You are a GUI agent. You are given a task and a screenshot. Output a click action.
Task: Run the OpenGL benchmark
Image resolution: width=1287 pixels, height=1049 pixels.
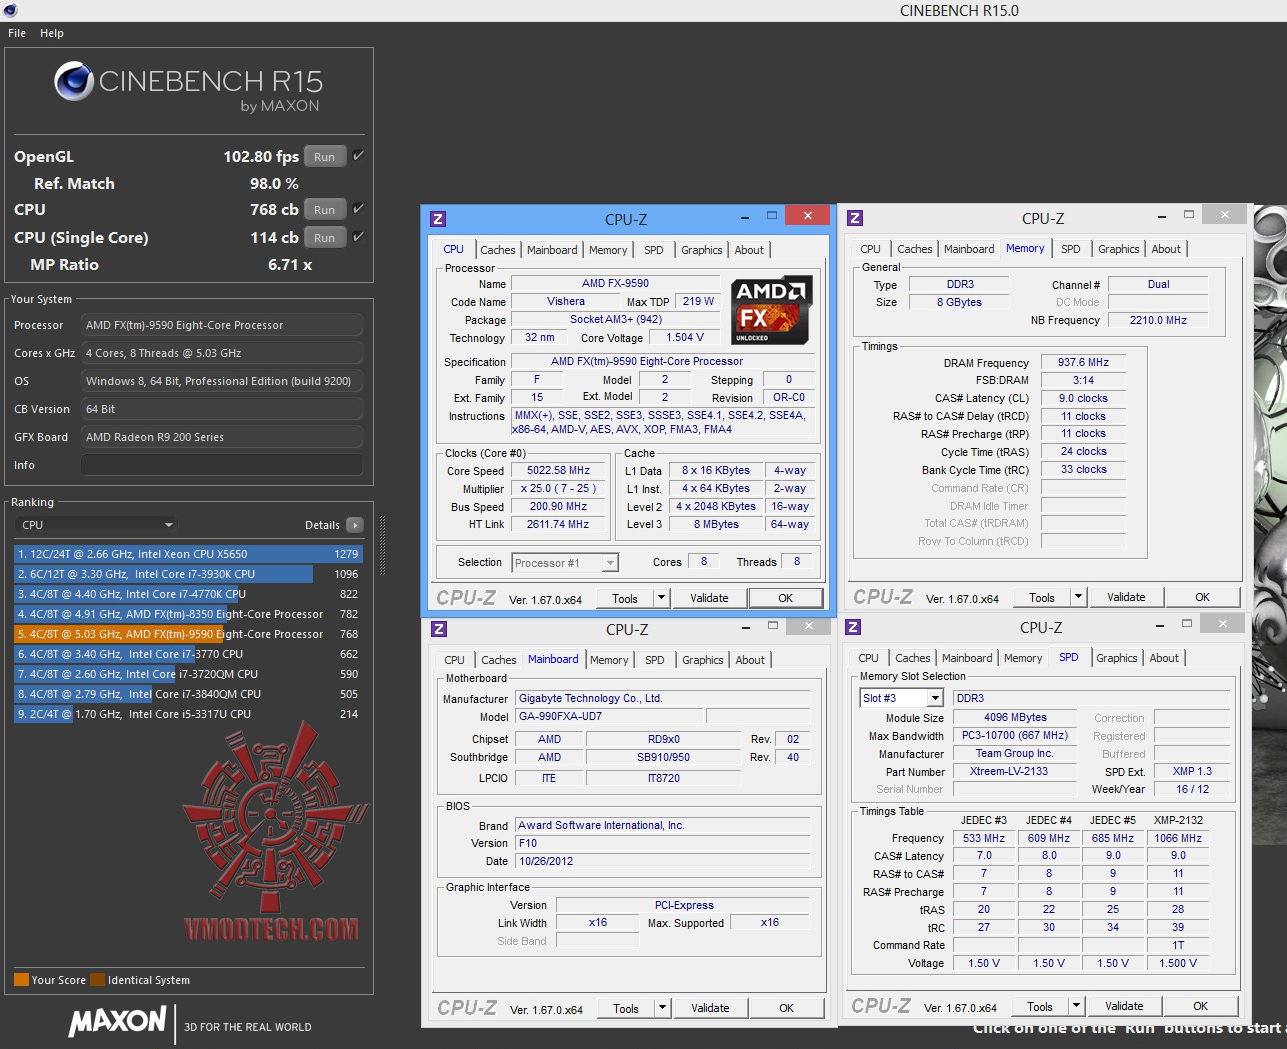325,156
